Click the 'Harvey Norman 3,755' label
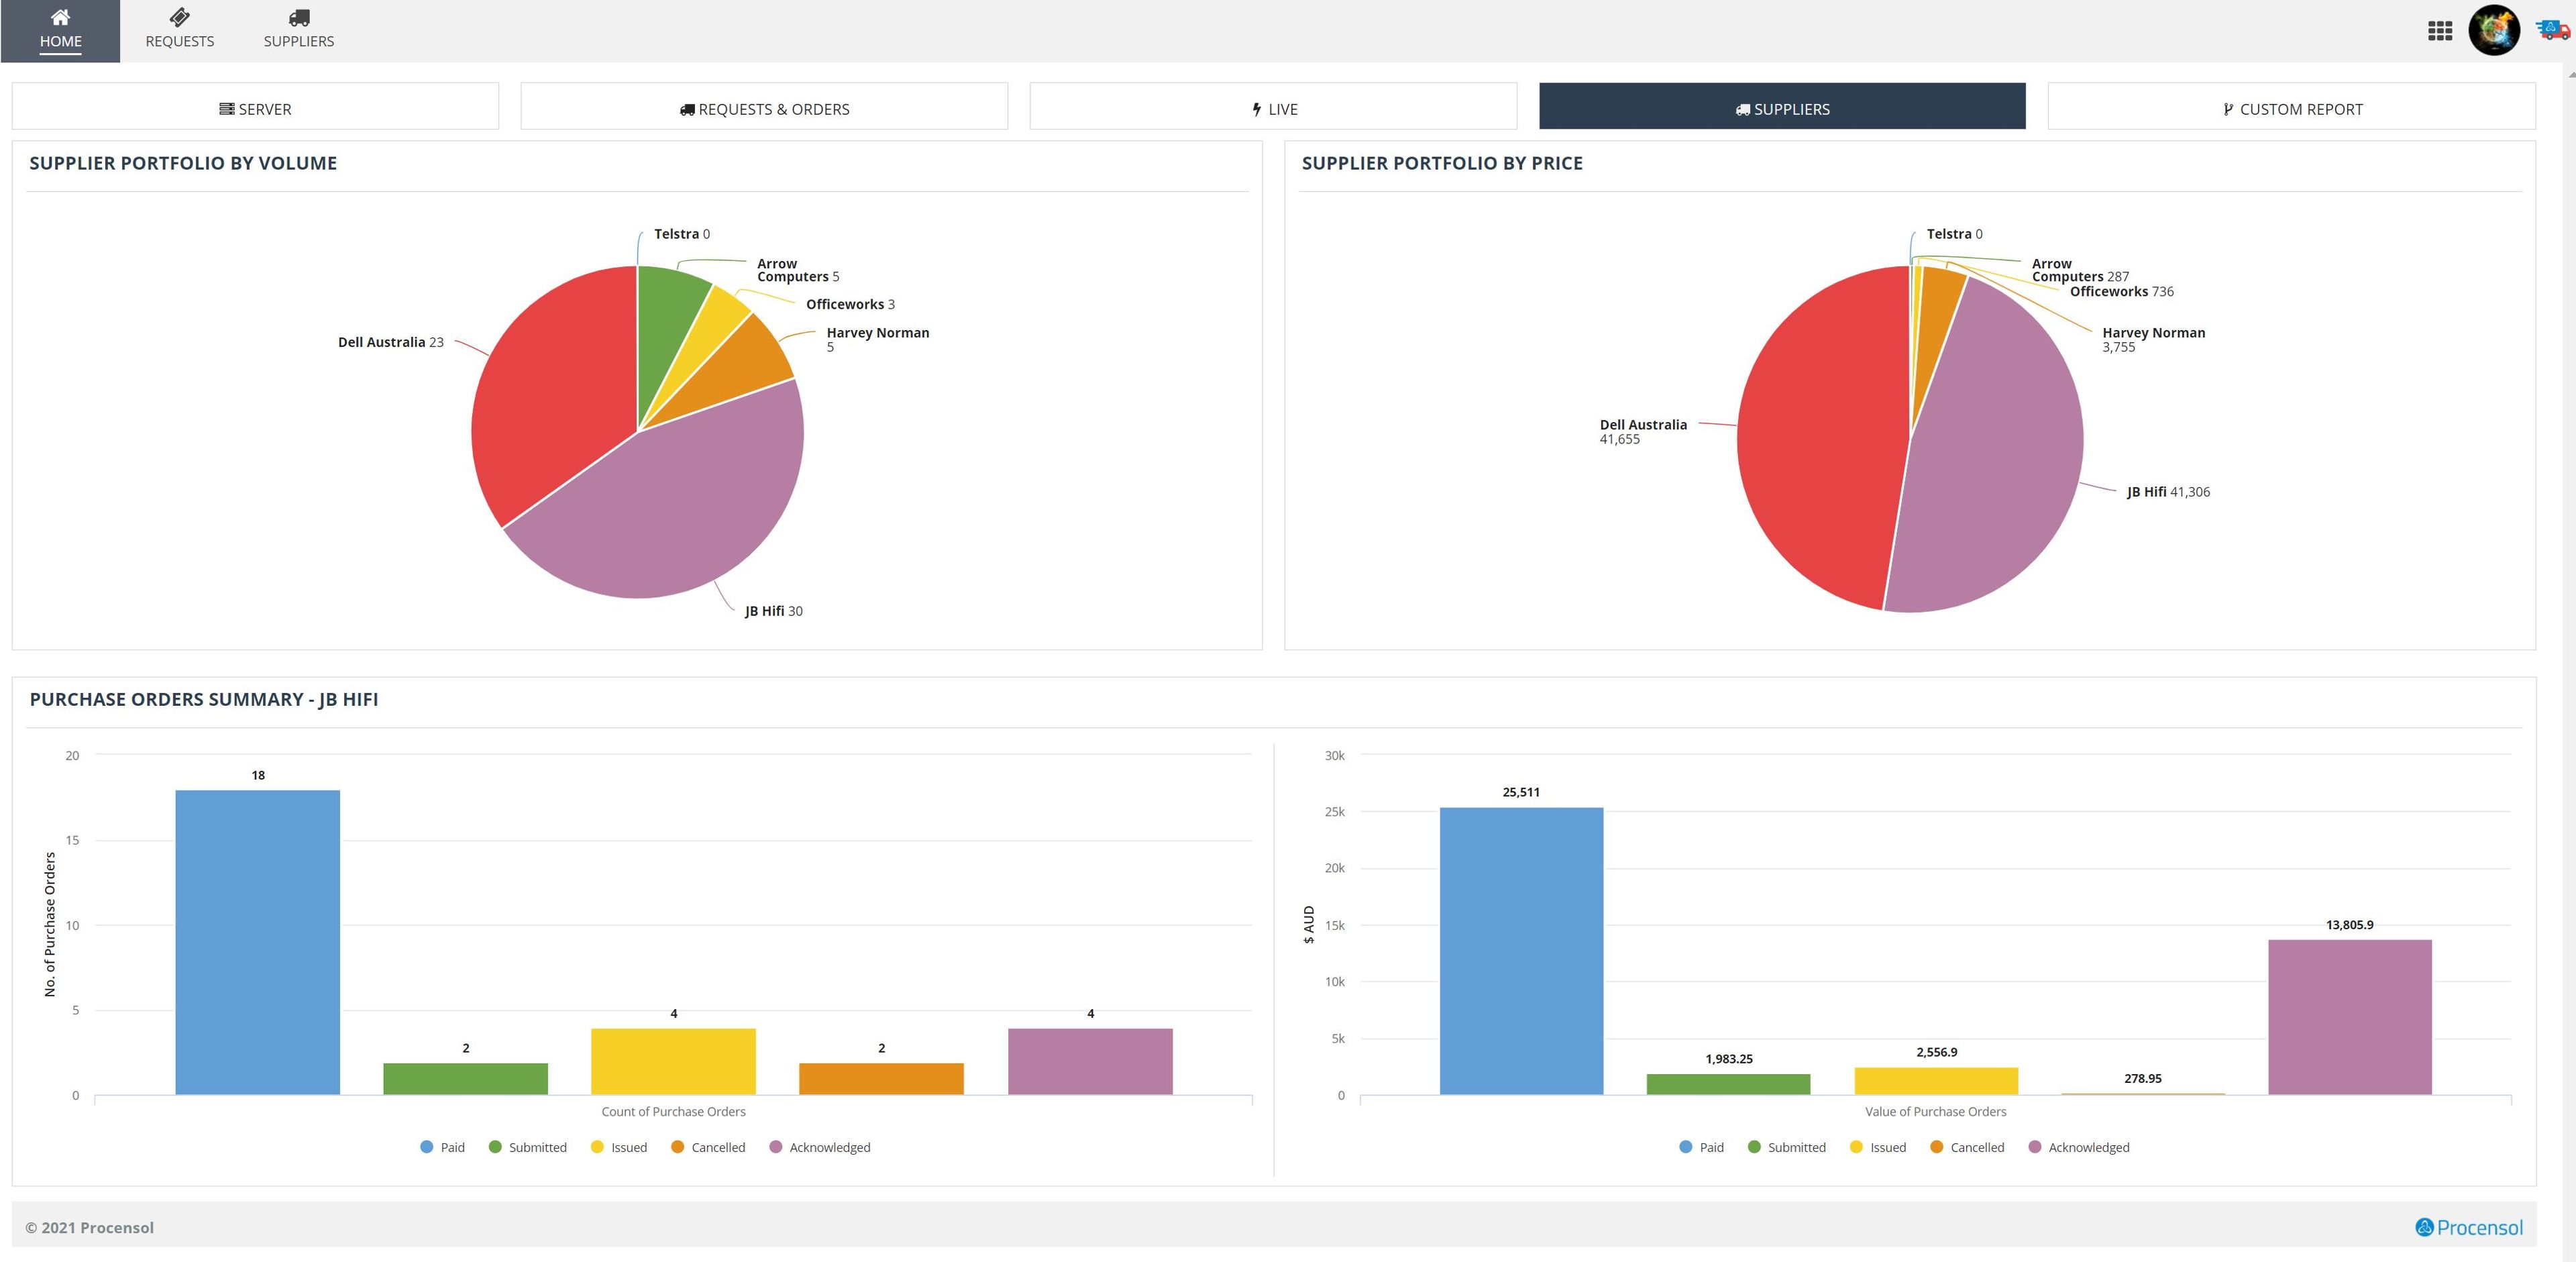The height and width of the screenshot is (1262, 2576). pyautogui.click(x=2153, y=339)
